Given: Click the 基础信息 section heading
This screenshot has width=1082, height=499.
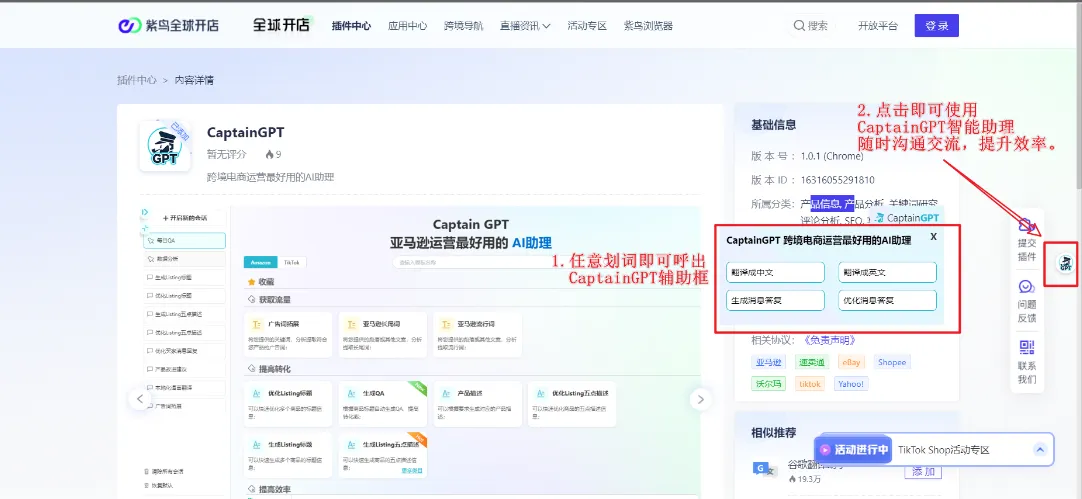Looking at the screenshot, I should [774, 125].
